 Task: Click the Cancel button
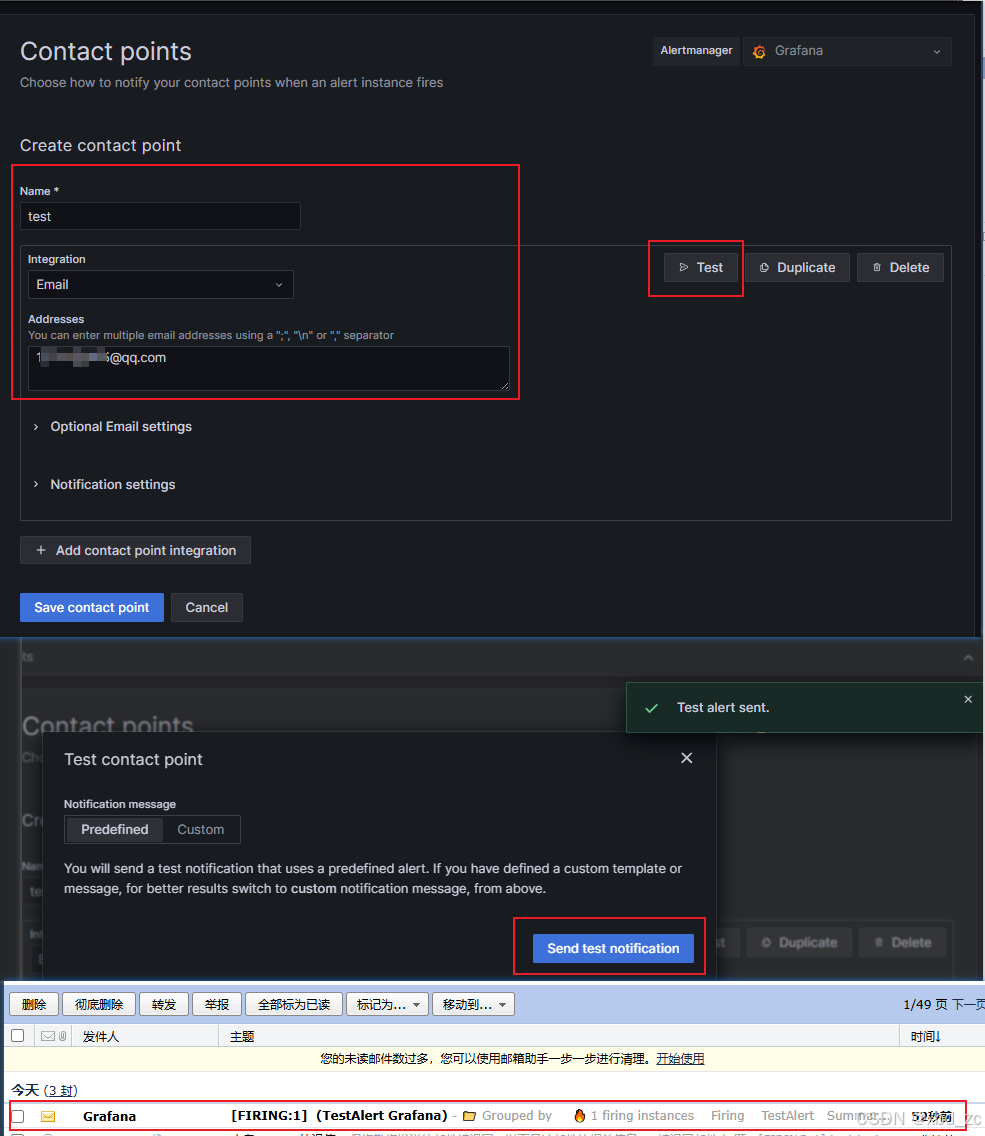(x=206, y=607)
